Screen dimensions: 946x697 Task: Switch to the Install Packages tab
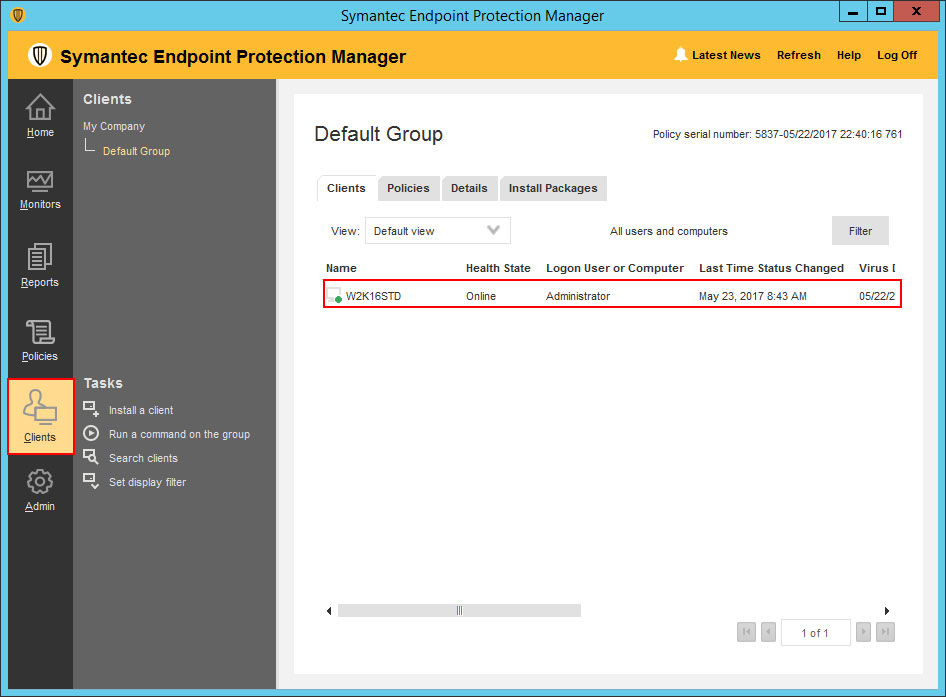click(x=553, y=188)
